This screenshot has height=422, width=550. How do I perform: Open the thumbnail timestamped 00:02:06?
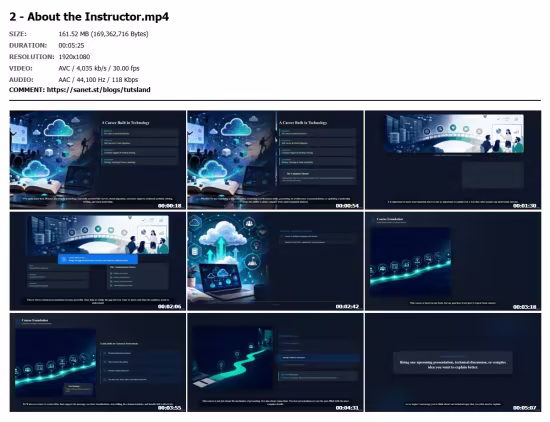[x=98, y=261]
